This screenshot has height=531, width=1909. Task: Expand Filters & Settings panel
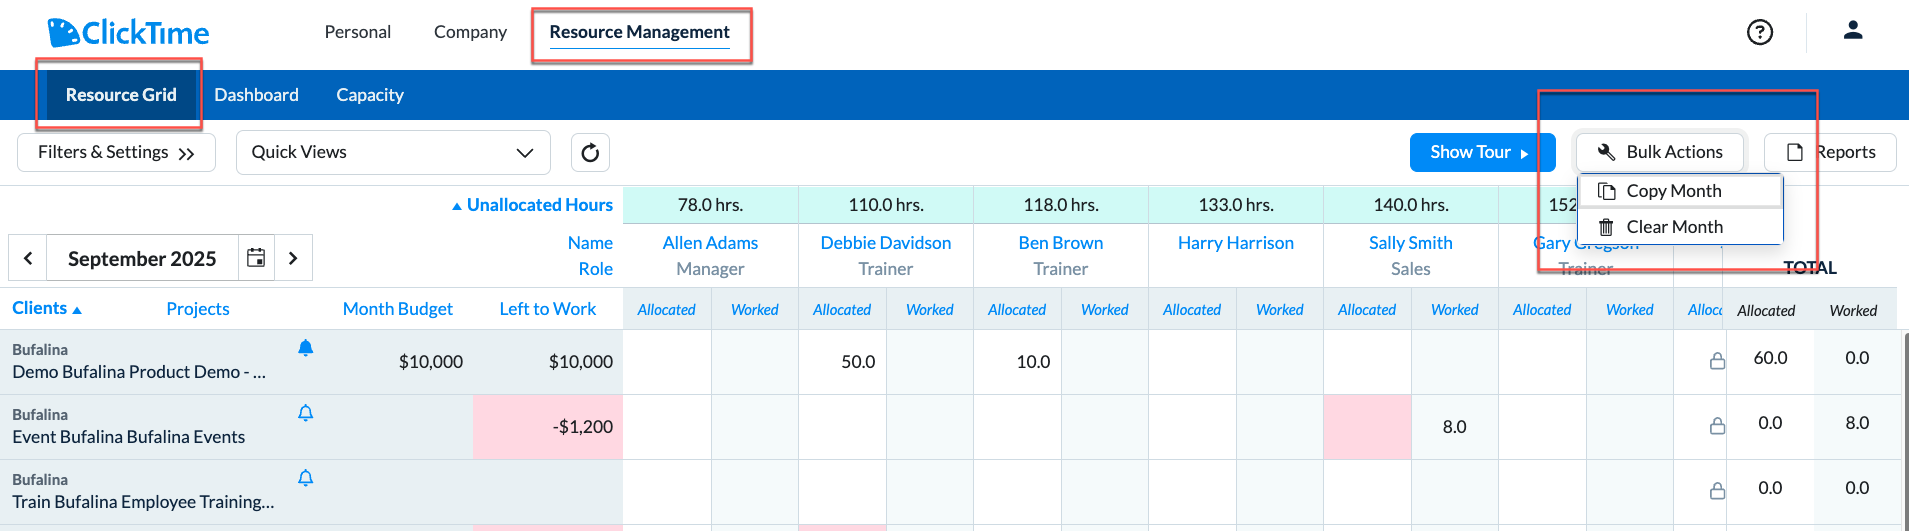116,152
